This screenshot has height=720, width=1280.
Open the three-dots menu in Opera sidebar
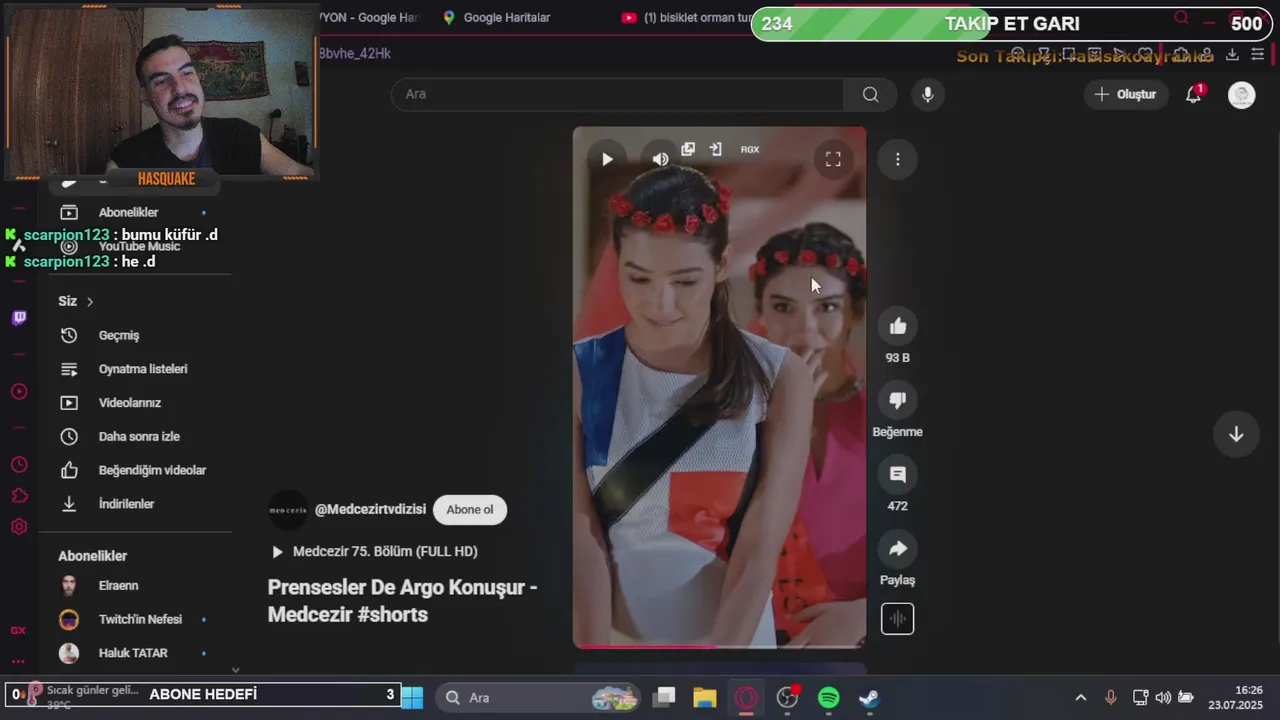[x=18, y=661]
